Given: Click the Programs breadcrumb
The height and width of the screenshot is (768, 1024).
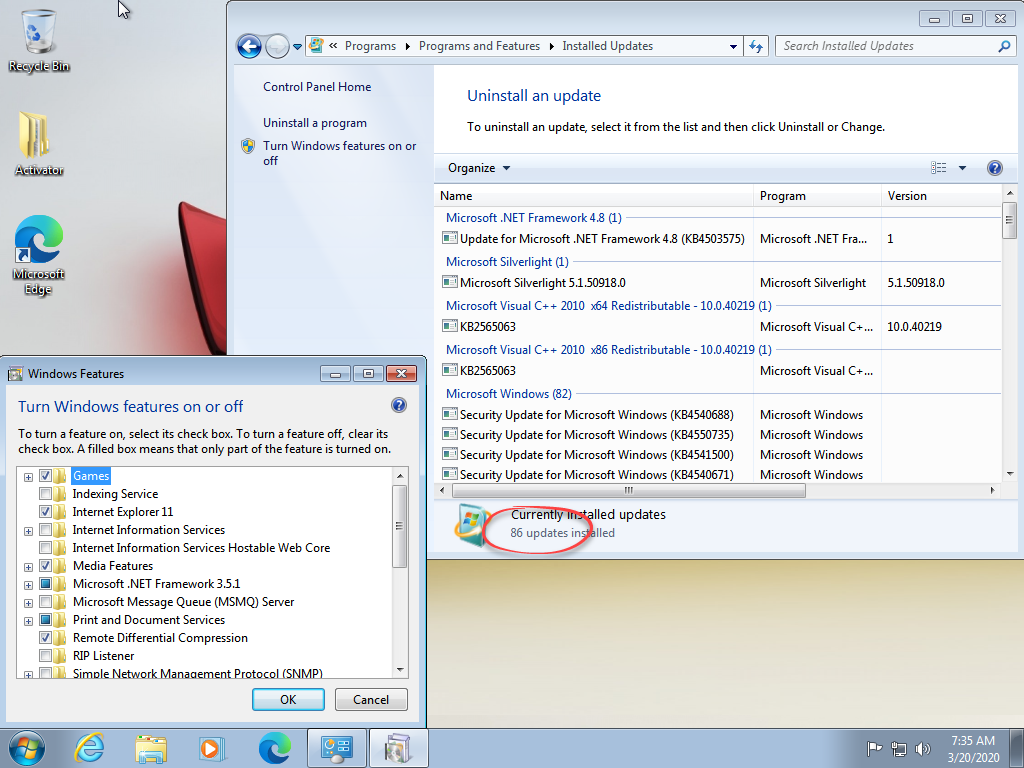Looking at the screenshot, I should tap(370, 46).
